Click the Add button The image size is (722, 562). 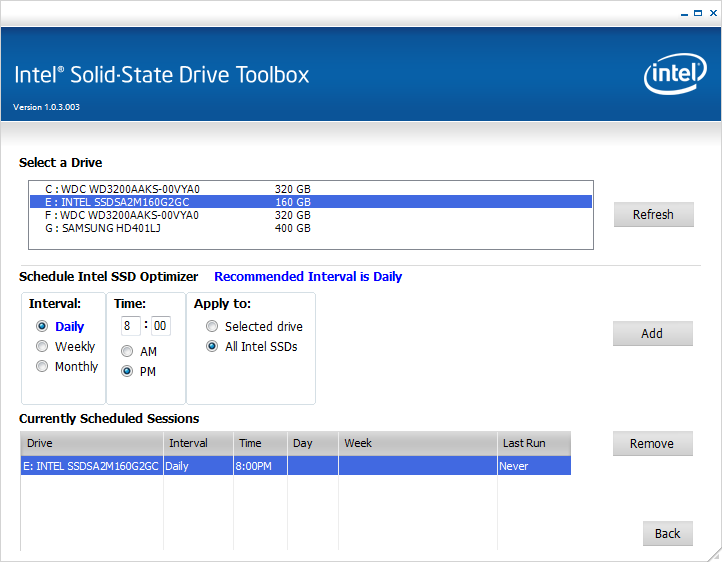(x=652, y=333)
